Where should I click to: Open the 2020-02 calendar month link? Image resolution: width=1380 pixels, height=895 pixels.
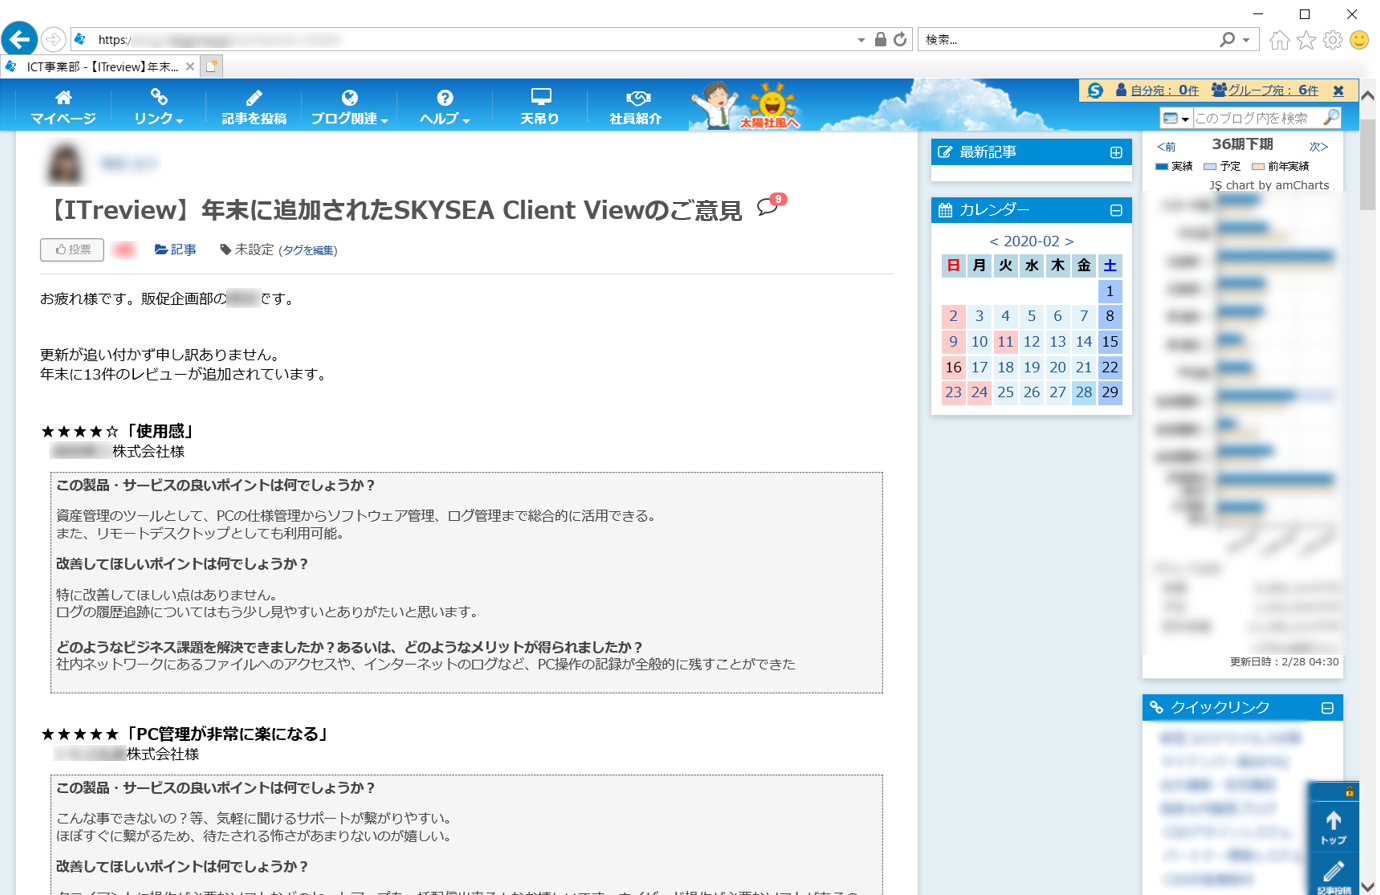coord(1031,241)
